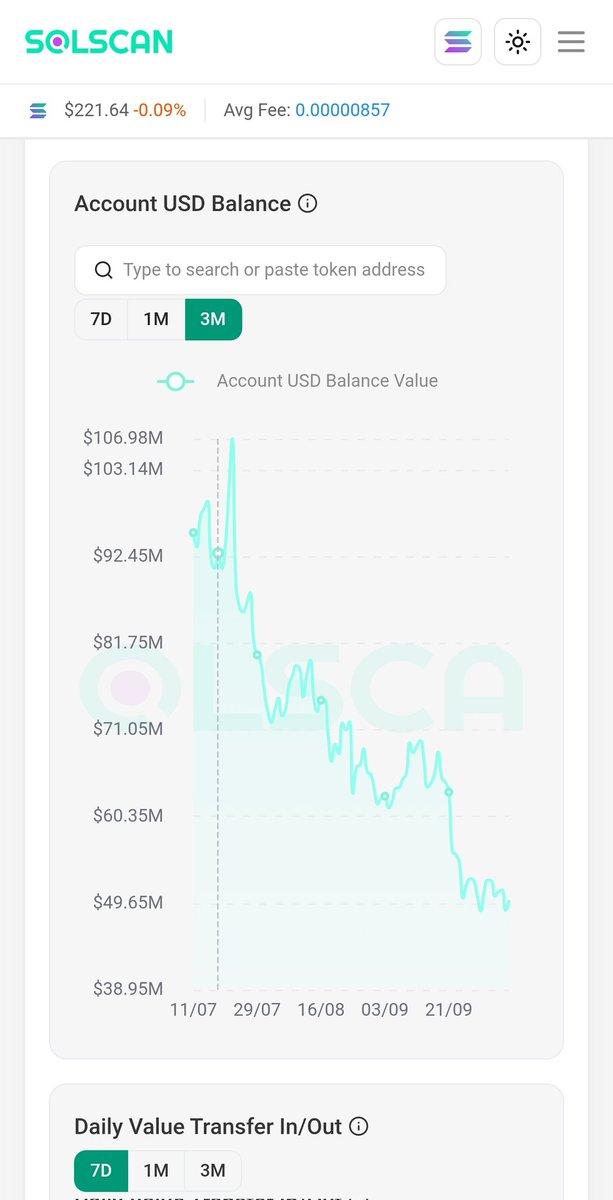
Task: Click the Solscan logo
Action: pyautogui.click(x=99, y=42)
